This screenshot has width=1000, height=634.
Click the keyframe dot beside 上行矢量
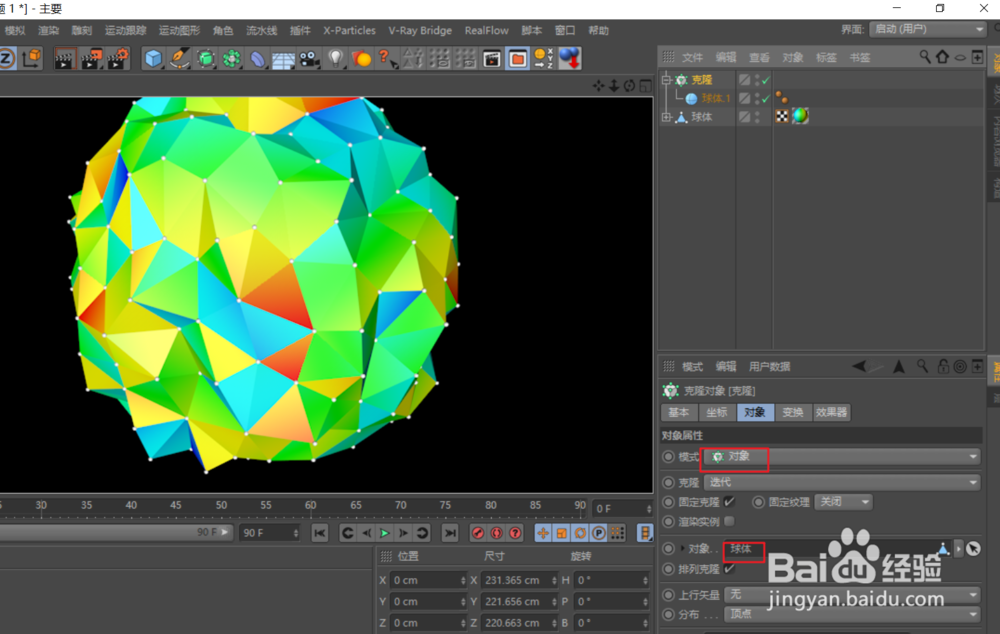tap(668, 595)
